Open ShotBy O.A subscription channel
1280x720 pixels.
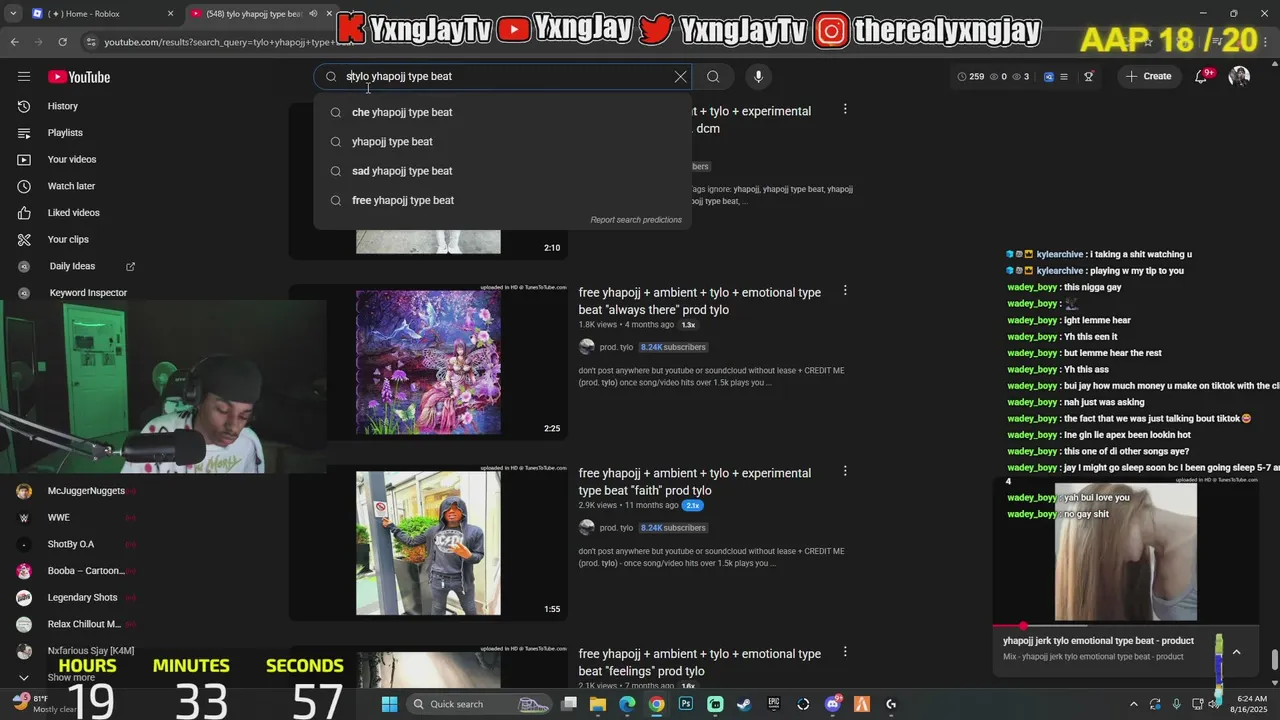tap(70, 544)
